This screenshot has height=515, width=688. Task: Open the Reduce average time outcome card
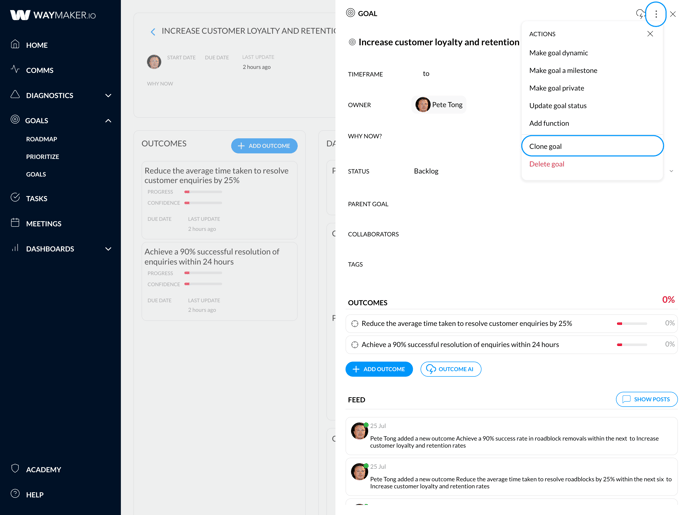tap(219, 200)
